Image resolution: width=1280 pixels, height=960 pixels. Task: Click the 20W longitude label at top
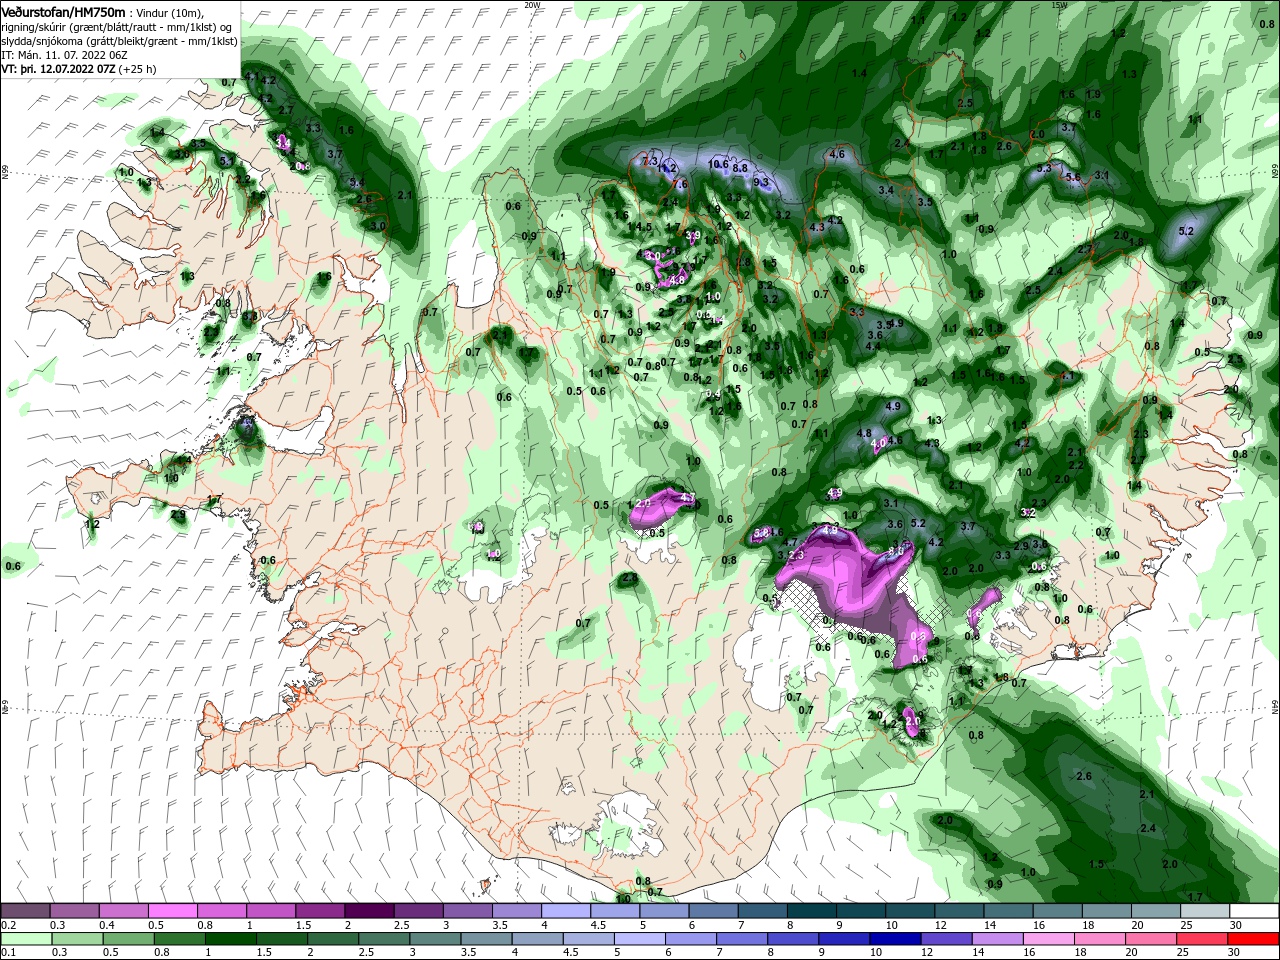pos(532,5)
